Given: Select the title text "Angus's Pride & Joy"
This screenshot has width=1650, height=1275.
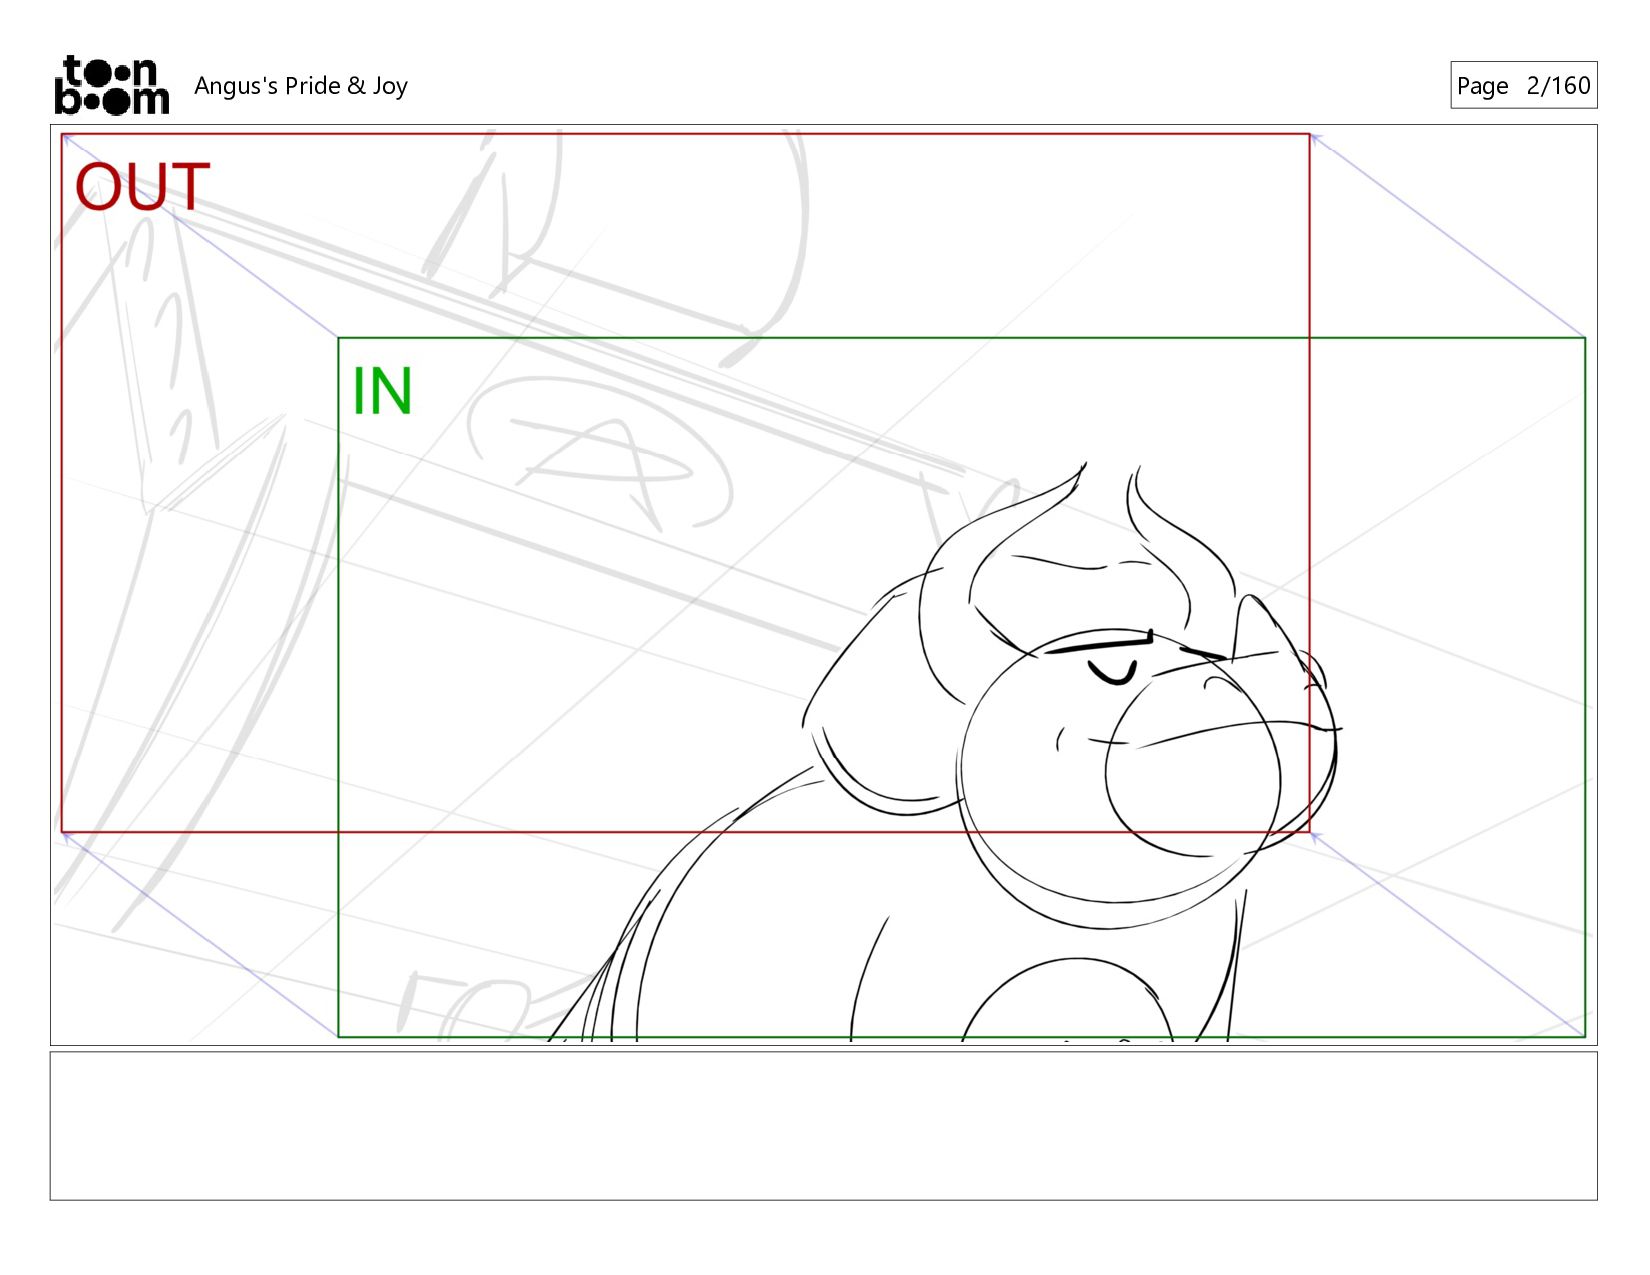Looking at the screenshot, I should pyautogui.click(x=301, y=86).
